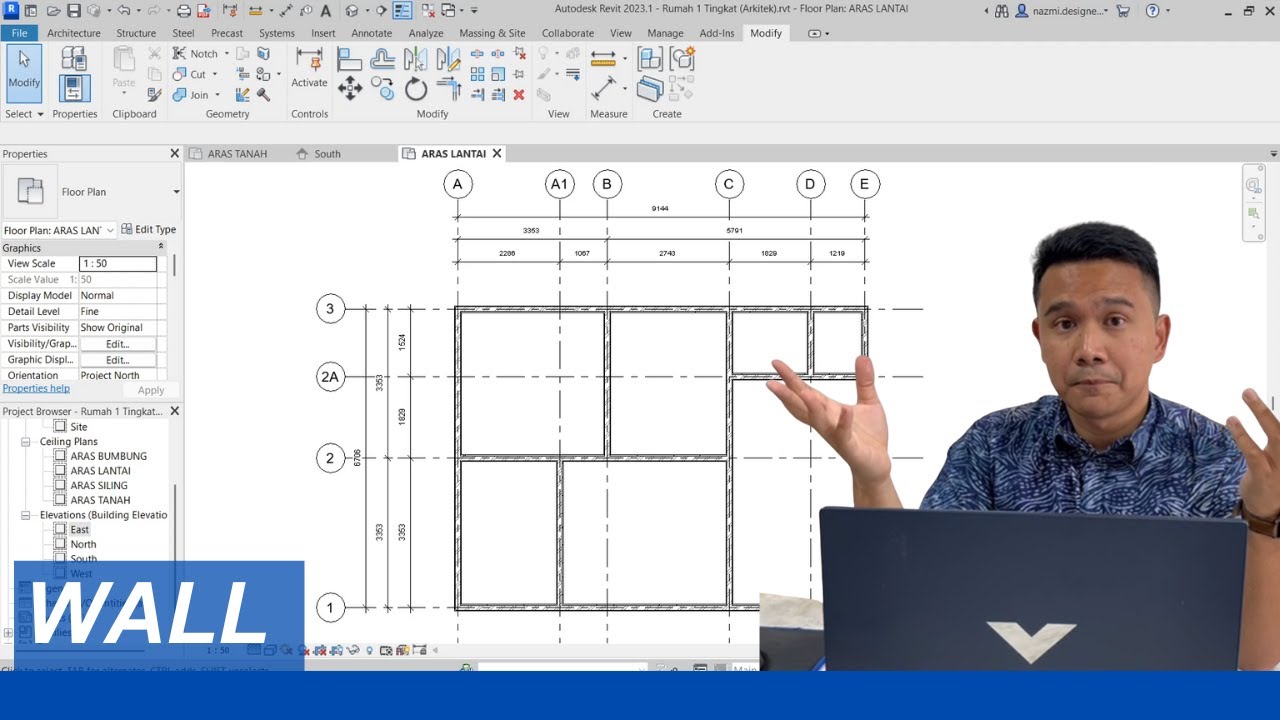The image size is (1280, 720).
Task: Select East elevation in Project Browser
Action: click(79, 530)
